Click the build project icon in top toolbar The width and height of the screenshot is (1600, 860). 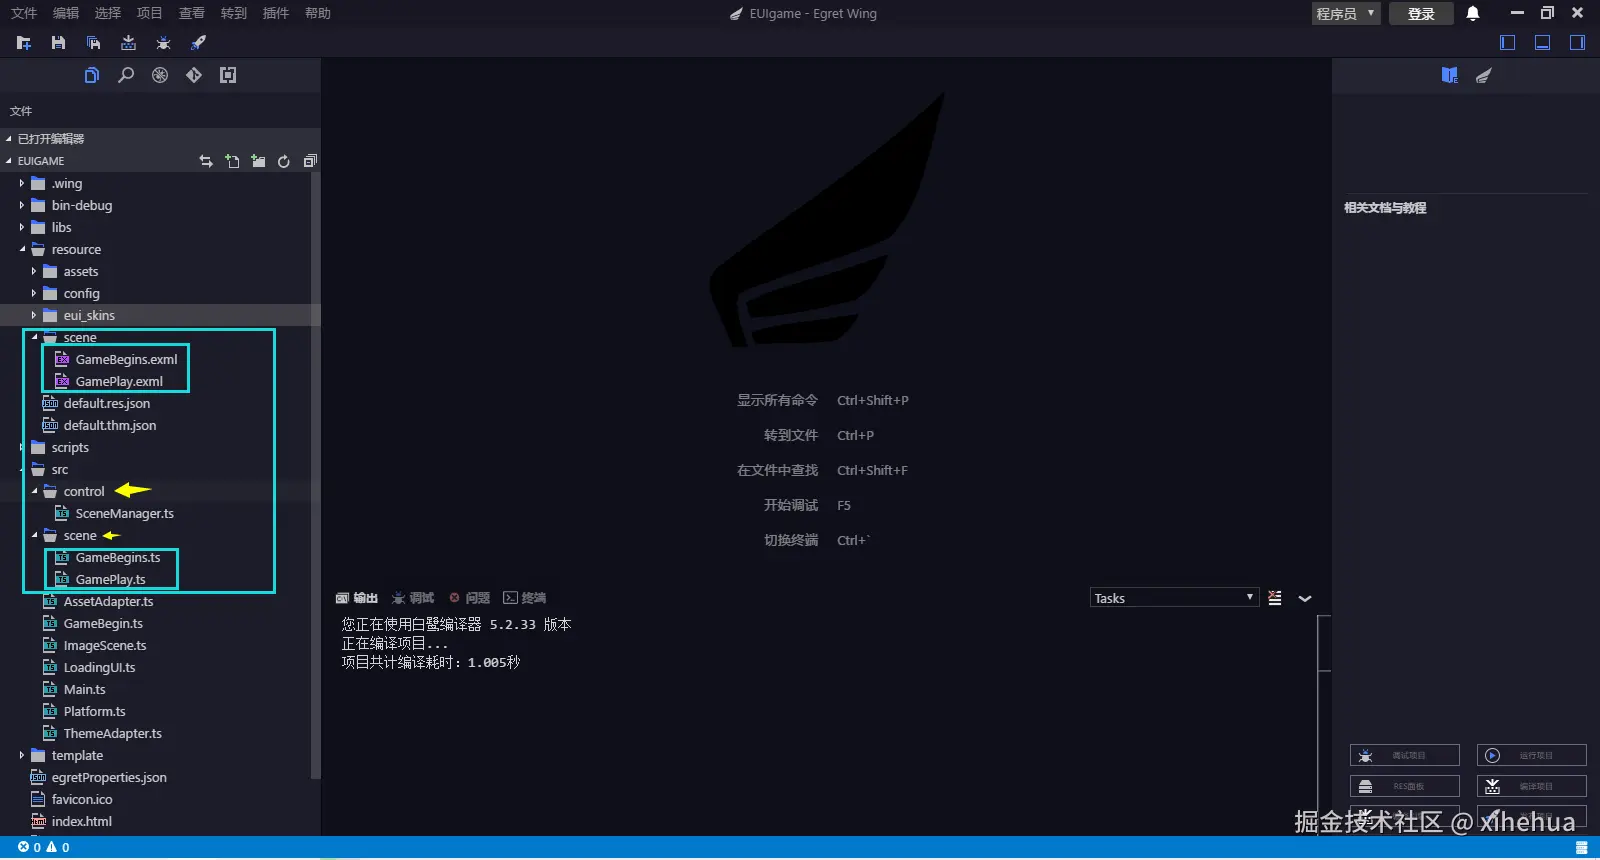[128, 43]
